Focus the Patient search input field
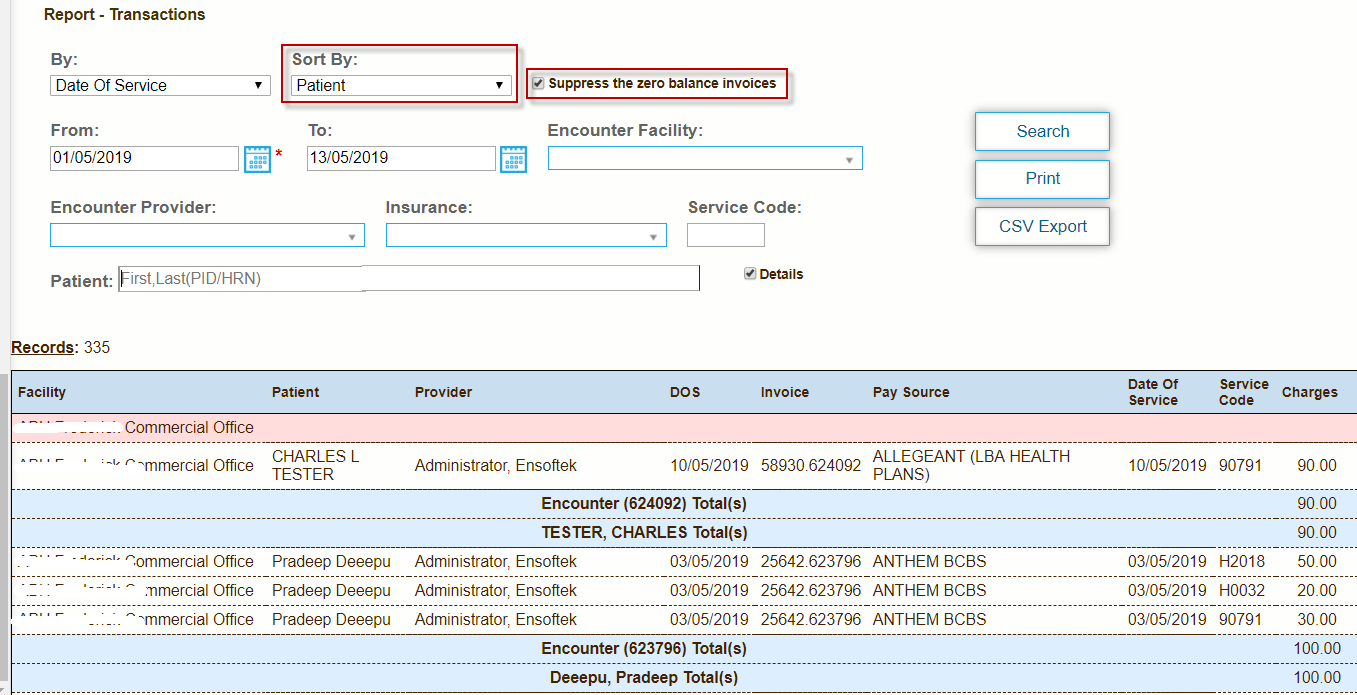The width and height of the screenshot is (1357, 695). tap(408, 279)
